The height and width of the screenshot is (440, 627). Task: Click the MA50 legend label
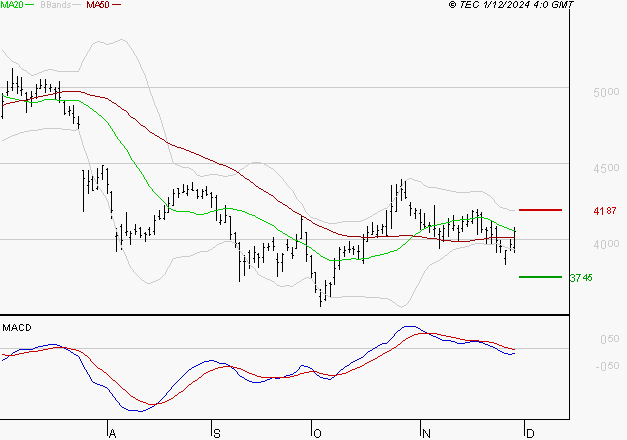pyautogui.click(x=98, y=5)
